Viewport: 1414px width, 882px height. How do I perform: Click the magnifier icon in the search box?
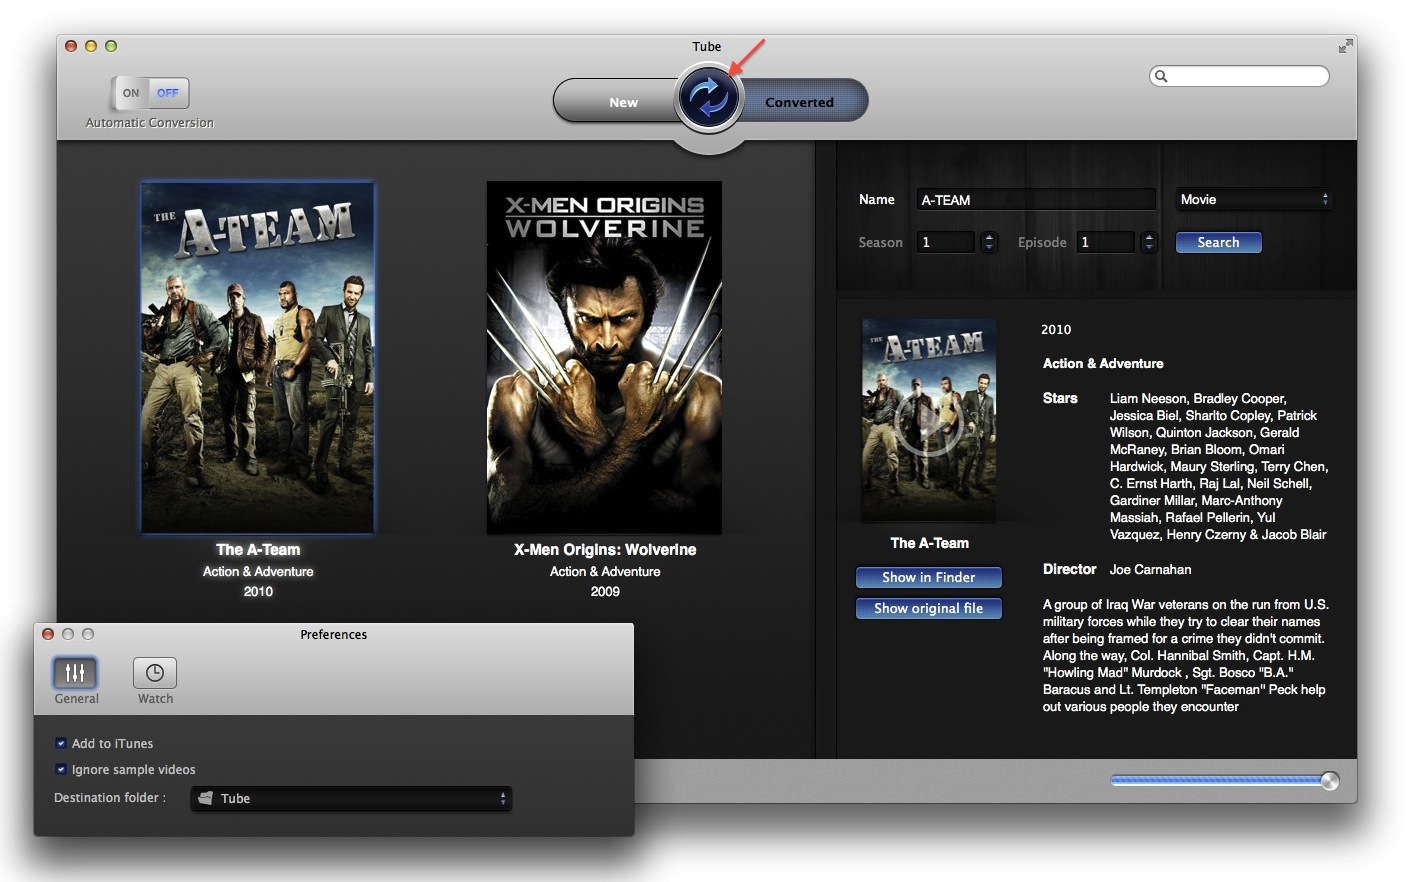tap(1160, 76)
